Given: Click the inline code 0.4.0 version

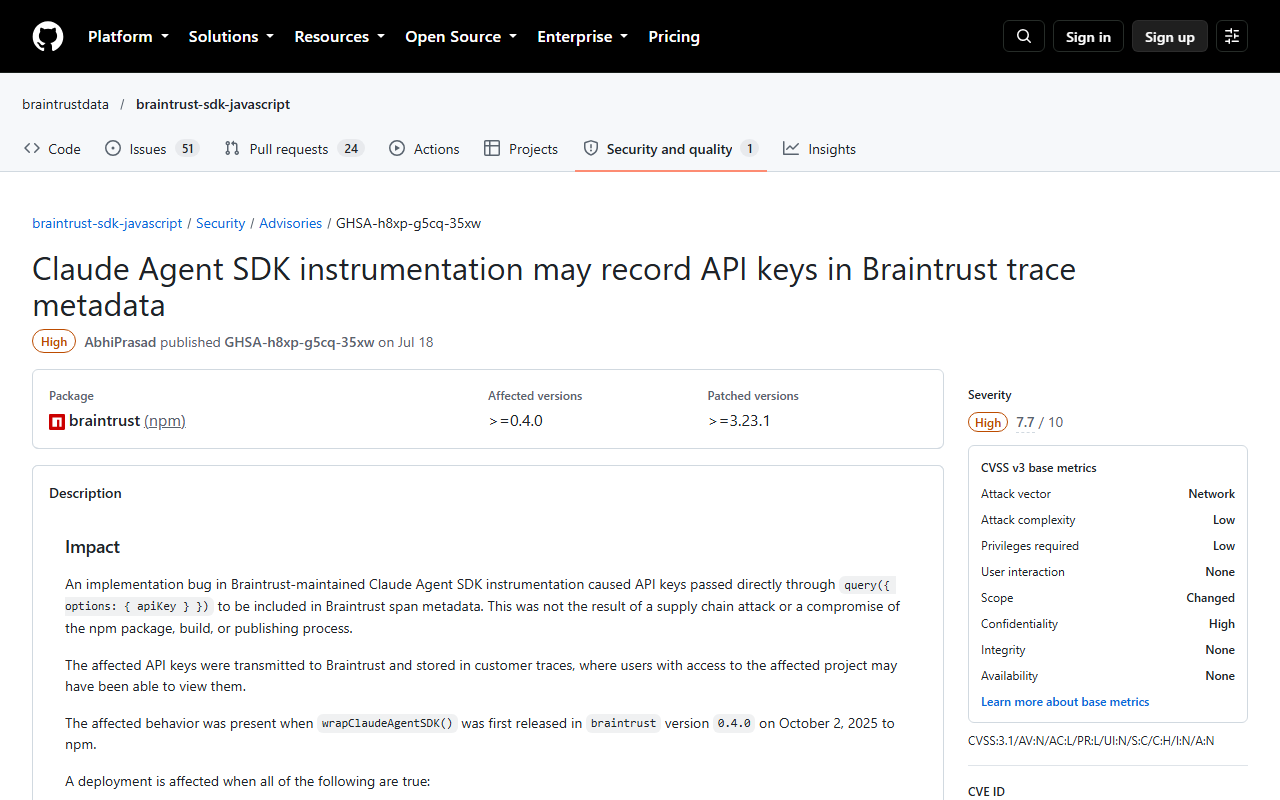Looking at the screenshot, I should (x=734, y=723).
